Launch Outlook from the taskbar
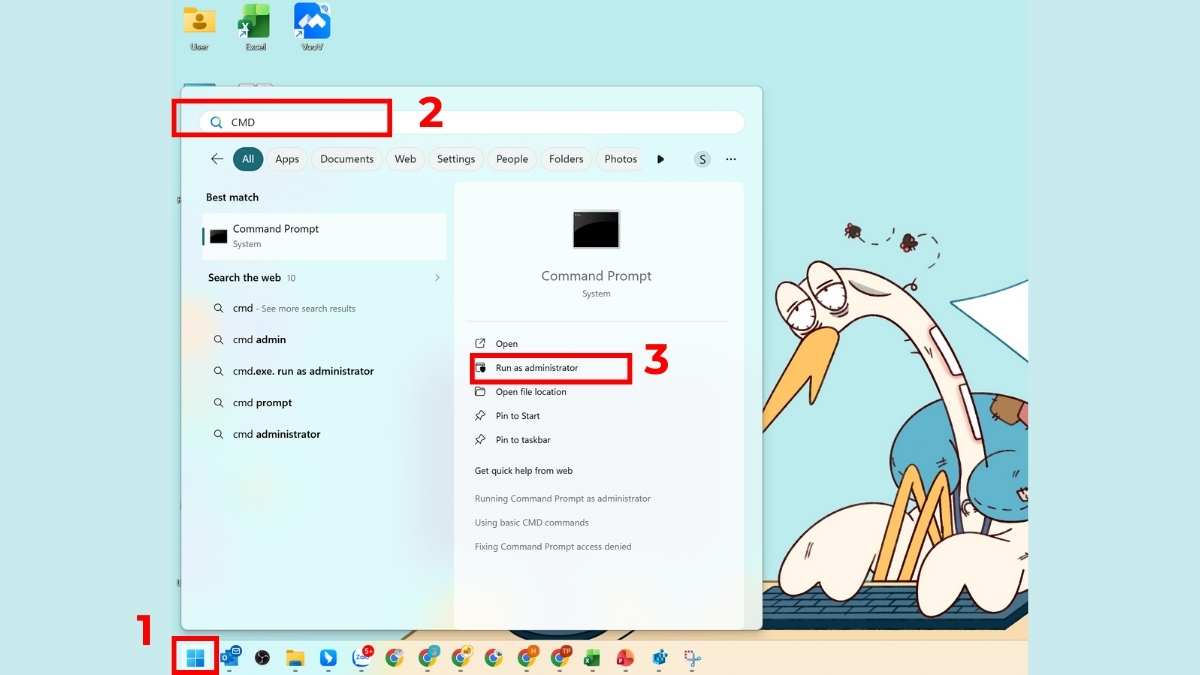The width and height of the screenshot is (1200, 675). click(x=230, y=657)
